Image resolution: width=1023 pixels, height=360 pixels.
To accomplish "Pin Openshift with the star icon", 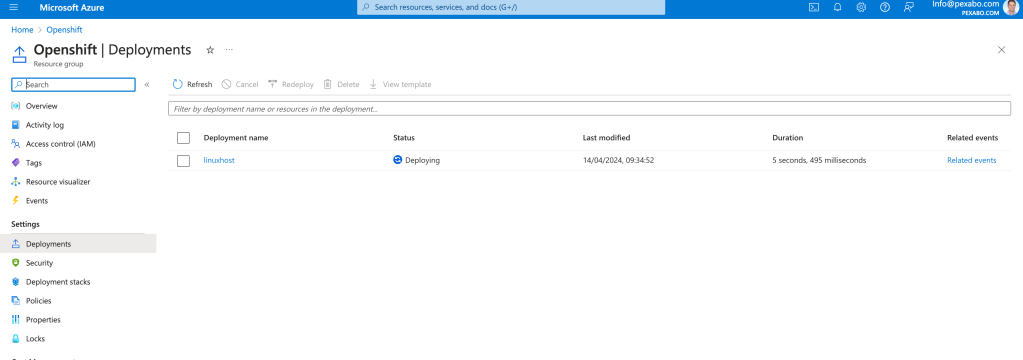I will pos(210,50).
